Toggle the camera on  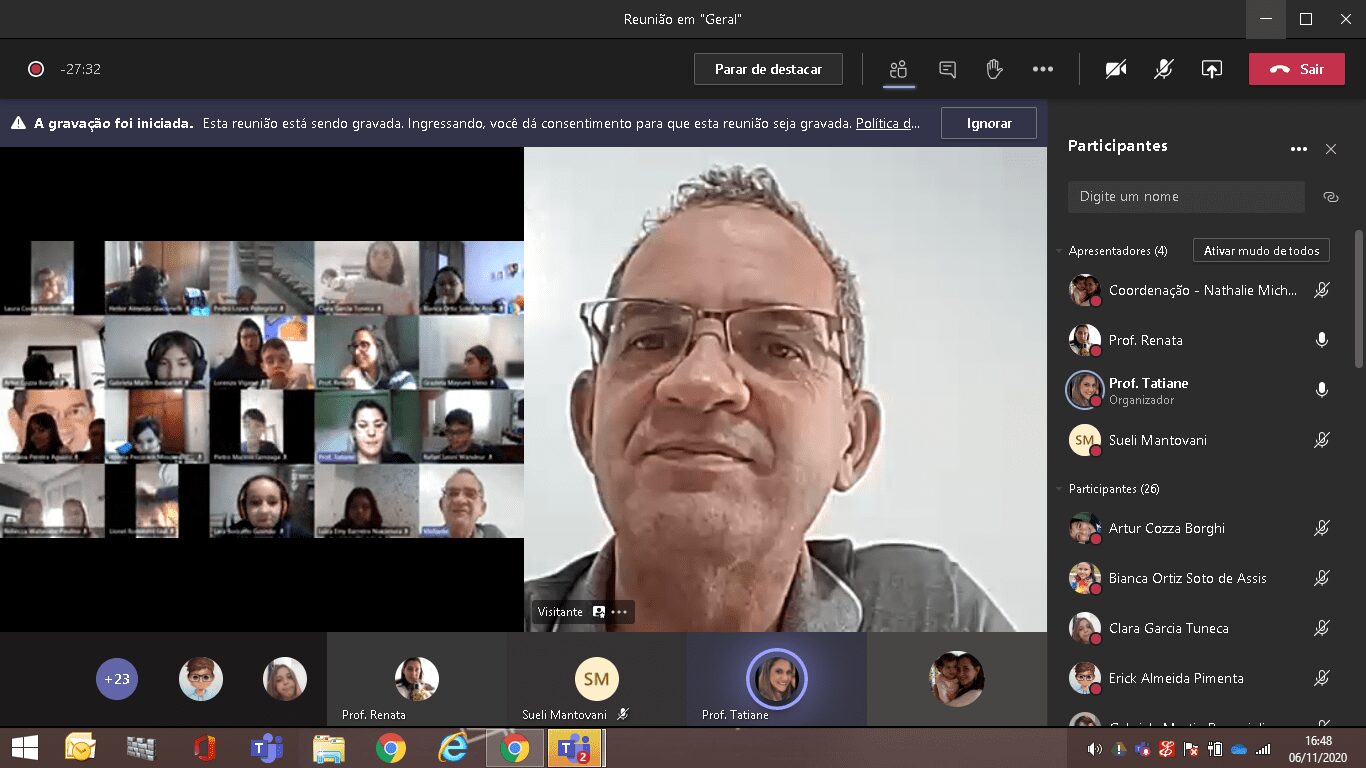coord(1116,69)
